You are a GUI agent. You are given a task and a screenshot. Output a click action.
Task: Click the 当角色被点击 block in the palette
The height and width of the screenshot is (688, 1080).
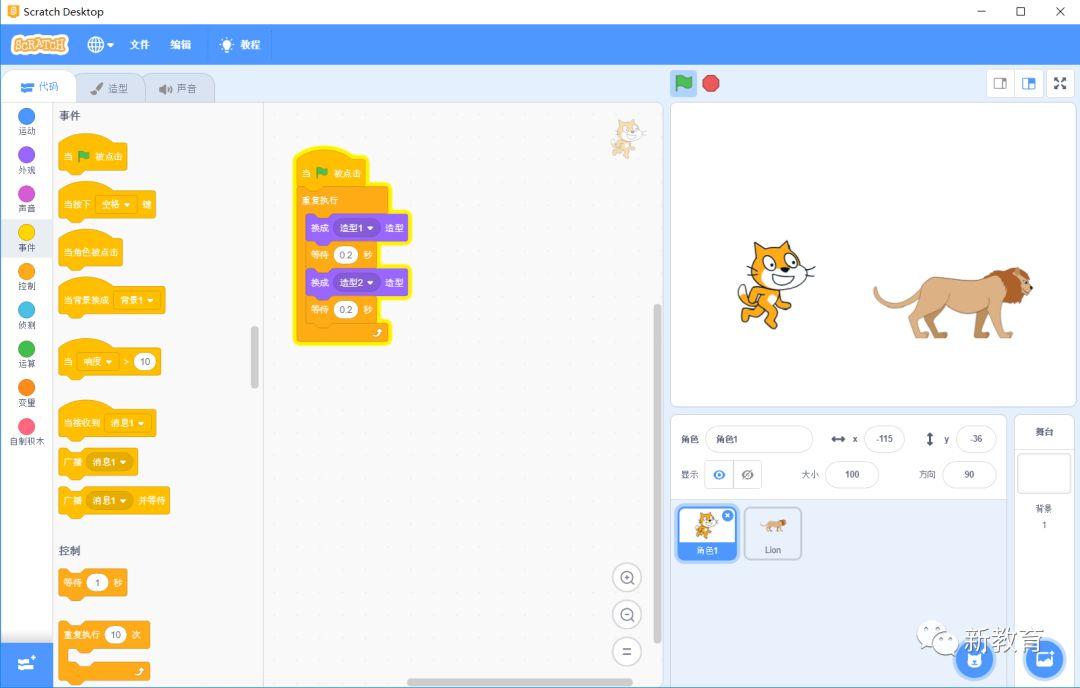[91, 248]
